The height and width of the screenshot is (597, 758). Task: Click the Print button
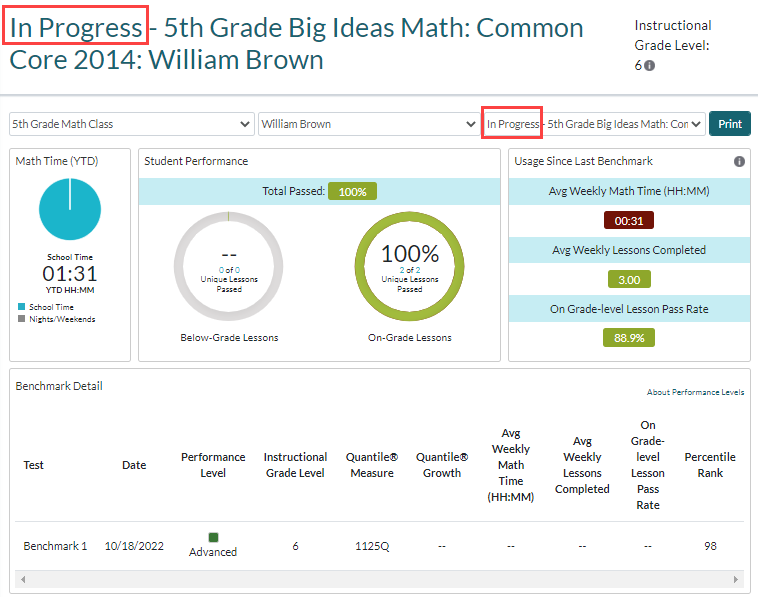tap(729, 124)
